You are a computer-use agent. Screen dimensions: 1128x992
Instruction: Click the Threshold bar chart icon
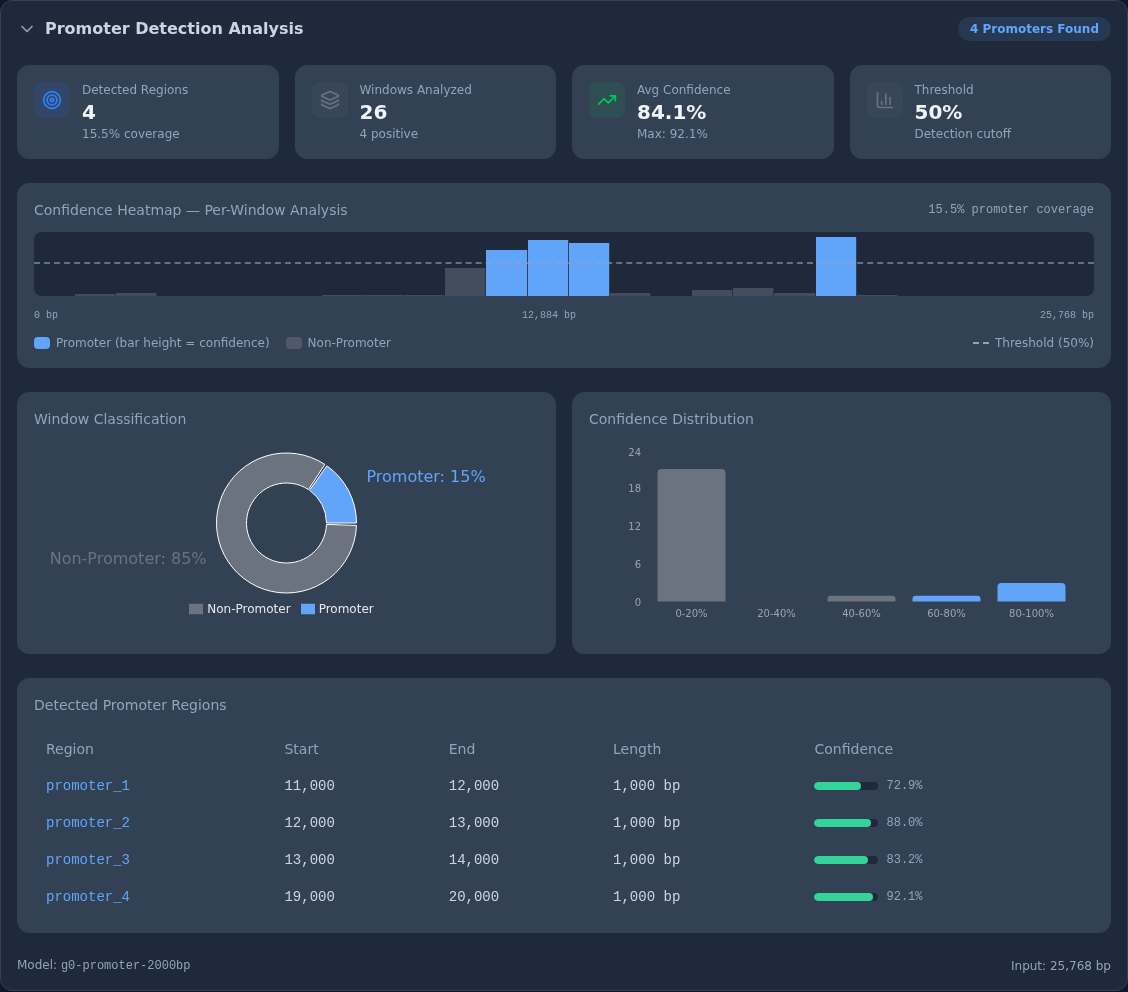(884, 100)
